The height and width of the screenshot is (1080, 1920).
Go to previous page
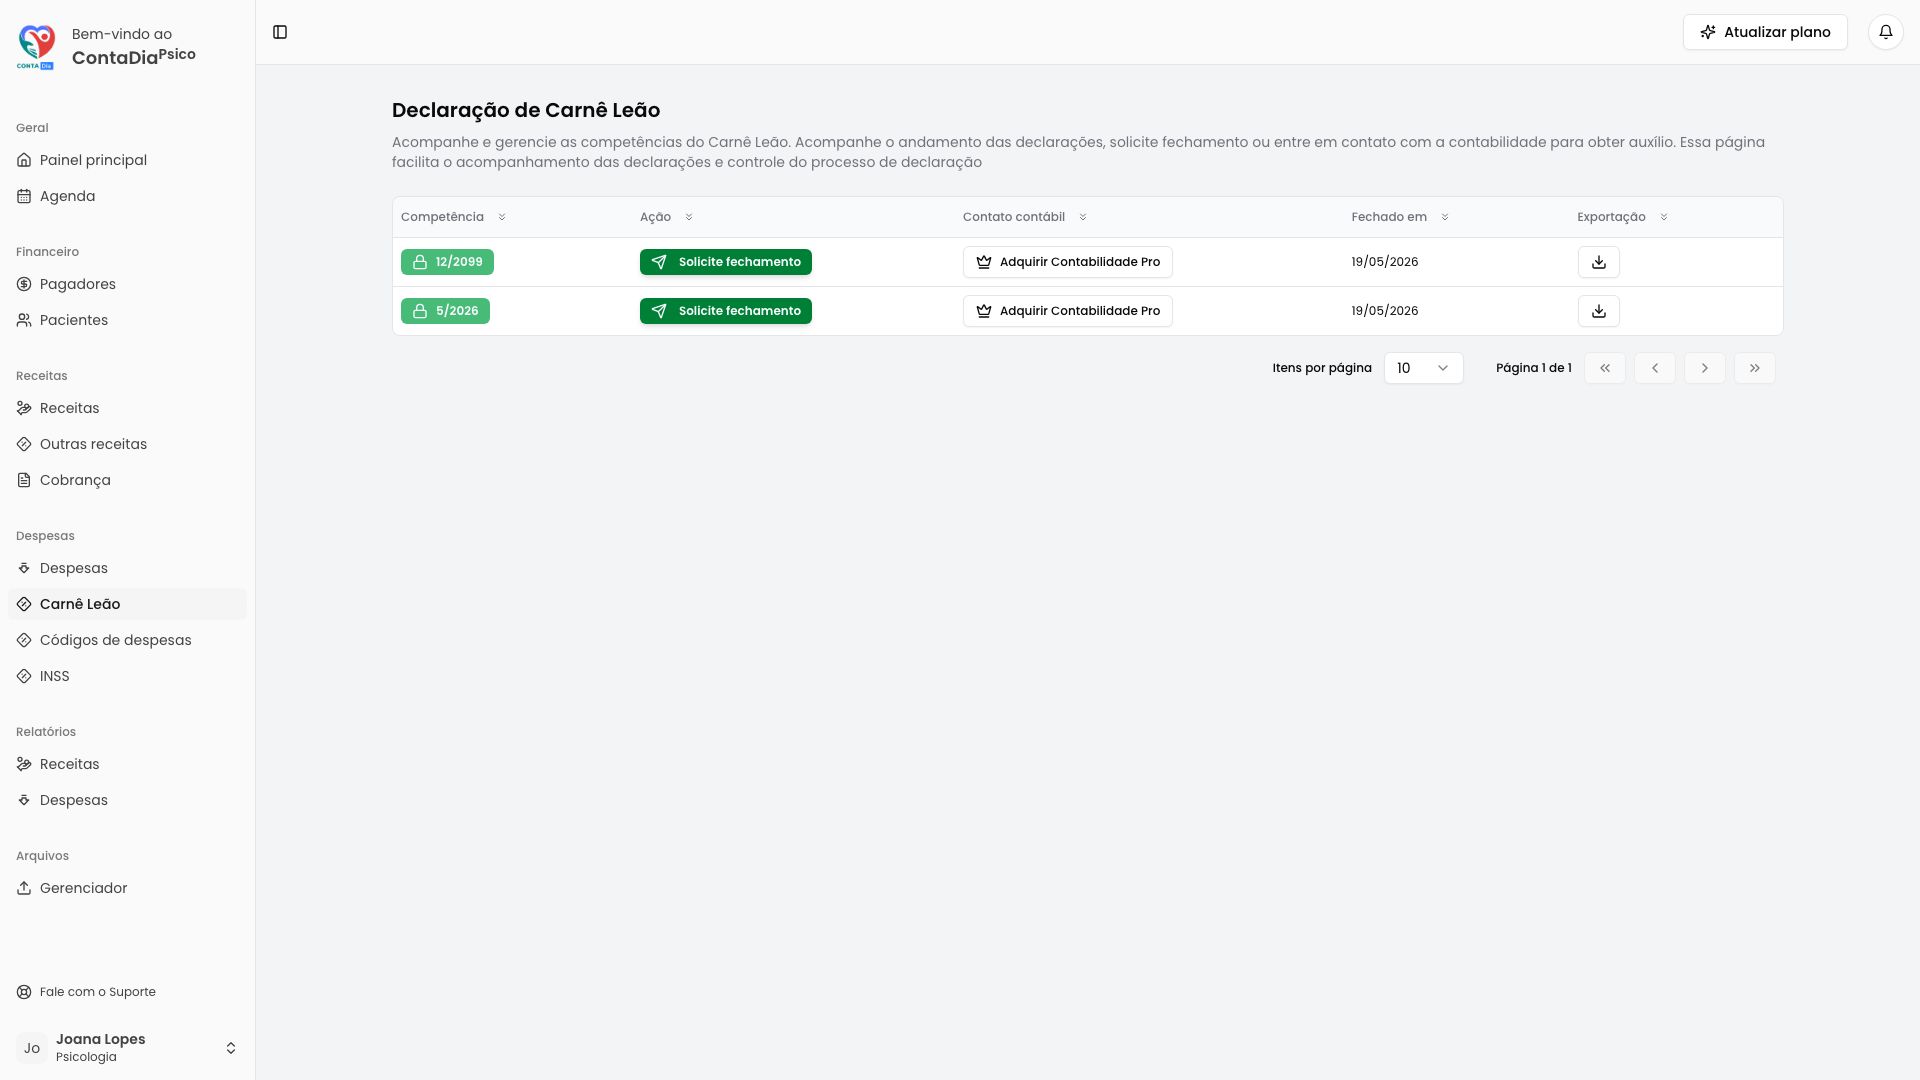pyautogui.click(x=1654, y=368)
